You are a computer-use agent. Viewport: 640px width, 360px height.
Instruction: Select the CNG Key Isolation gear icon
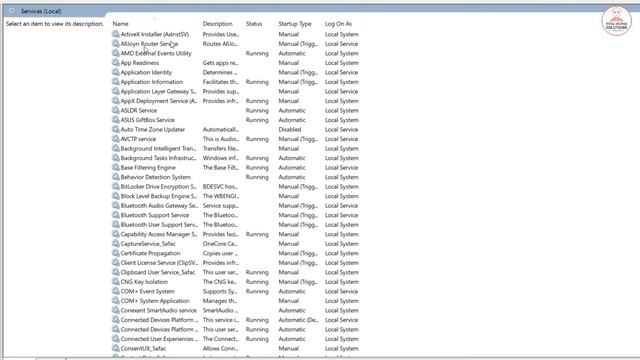point(116,282)
